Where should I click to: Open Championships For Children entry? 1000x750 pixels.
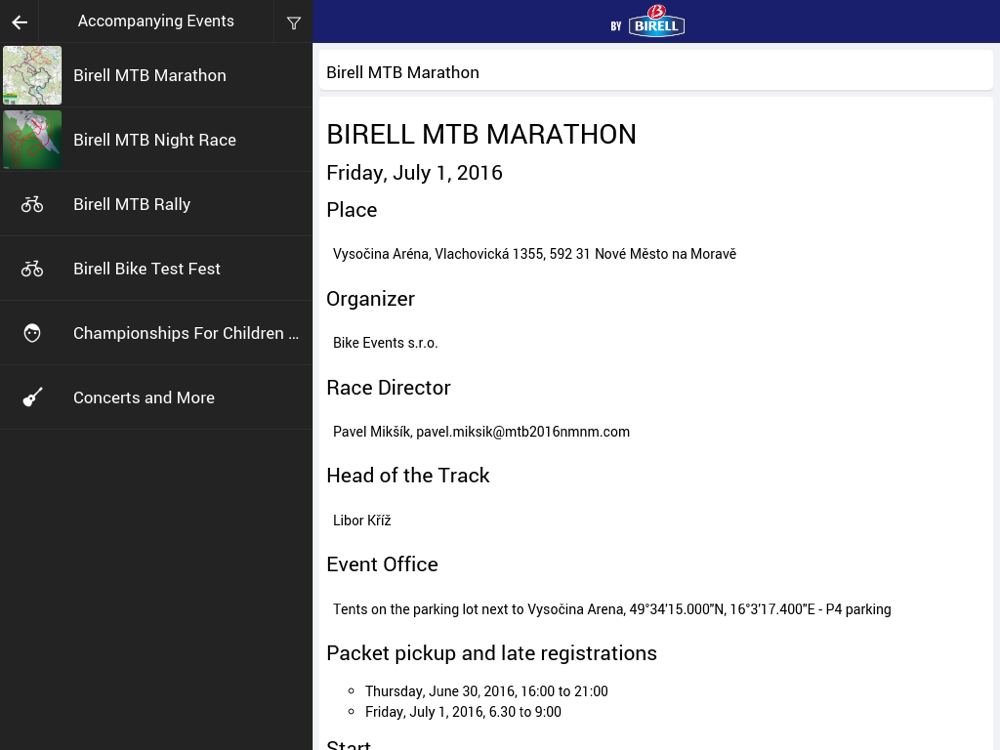tap(156, 333)
